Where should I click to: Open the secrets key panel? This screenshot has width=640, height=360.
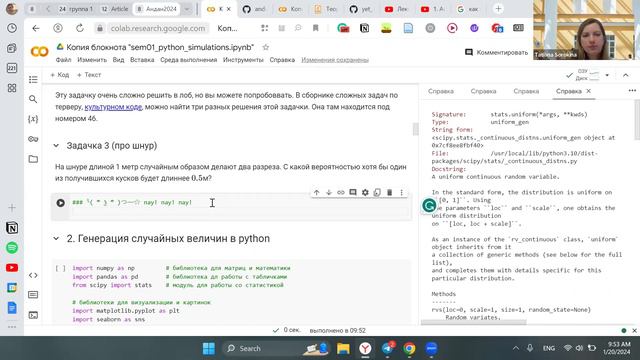coord(33,139)
